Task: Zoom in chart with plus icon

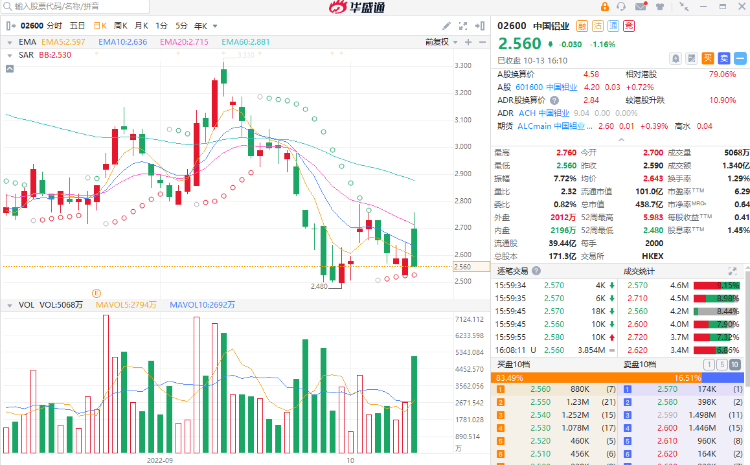Action: coord(468,42)
